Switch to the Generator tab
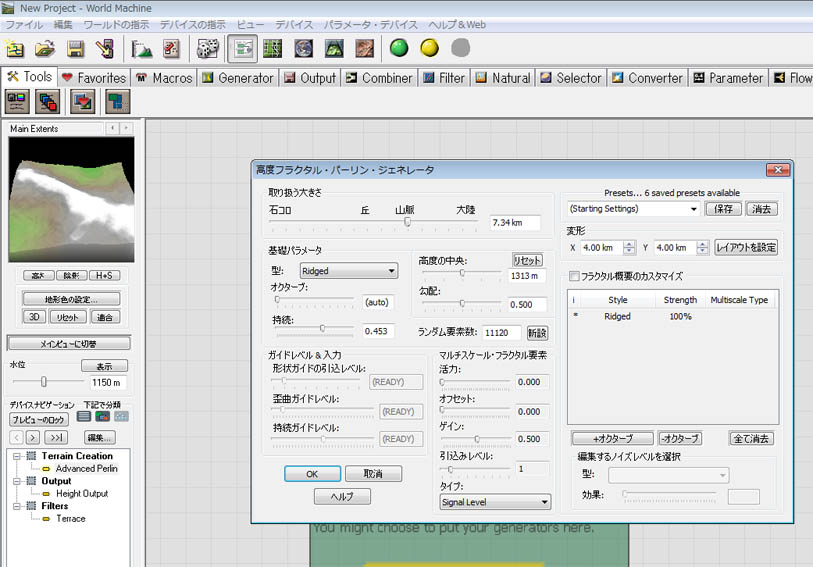This screenshot has width=813, height=567. pos(238,78)
